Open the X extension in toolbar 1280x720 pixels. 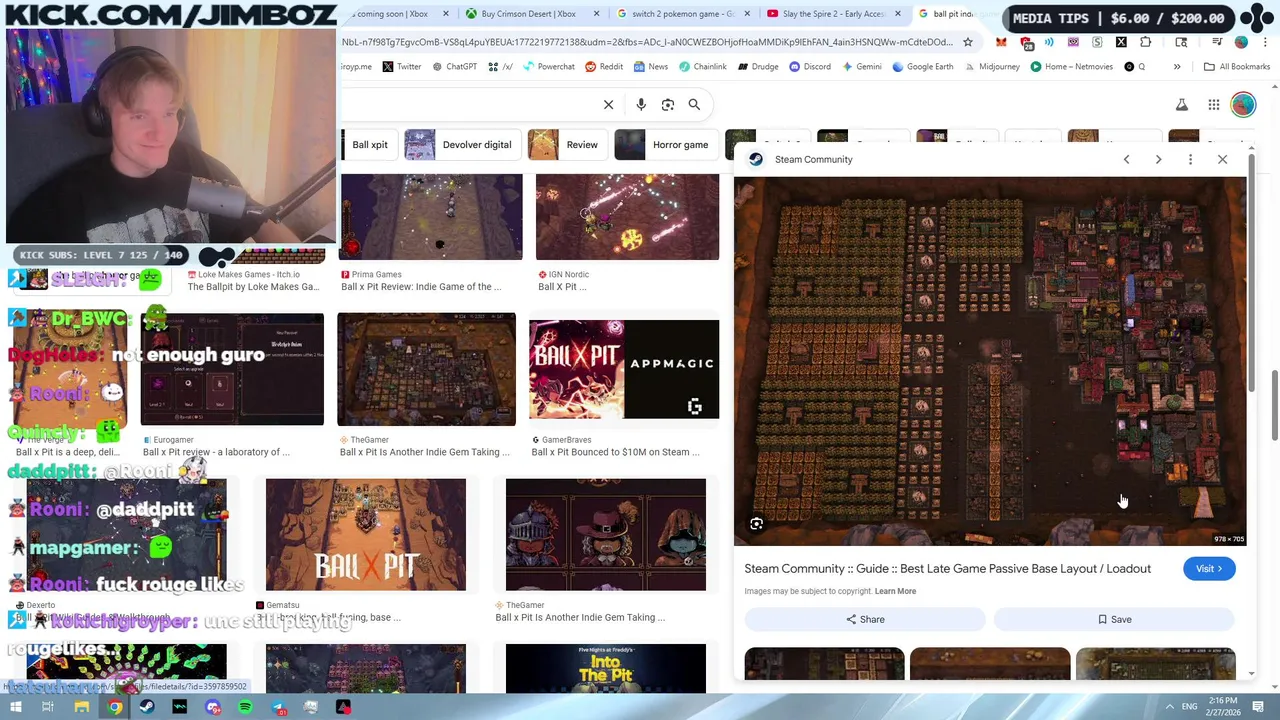tap(1121, 42)
